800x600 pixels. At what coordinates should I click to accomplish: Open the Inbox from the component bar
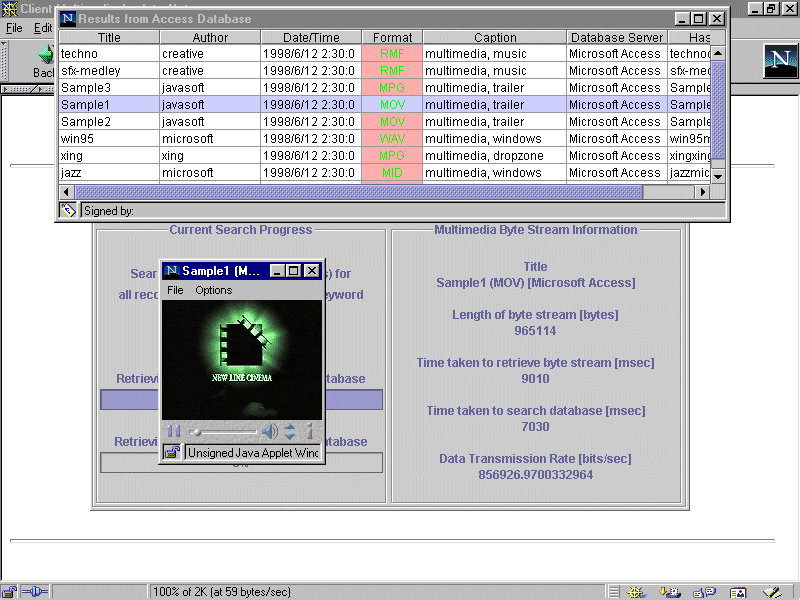point(669,592)
